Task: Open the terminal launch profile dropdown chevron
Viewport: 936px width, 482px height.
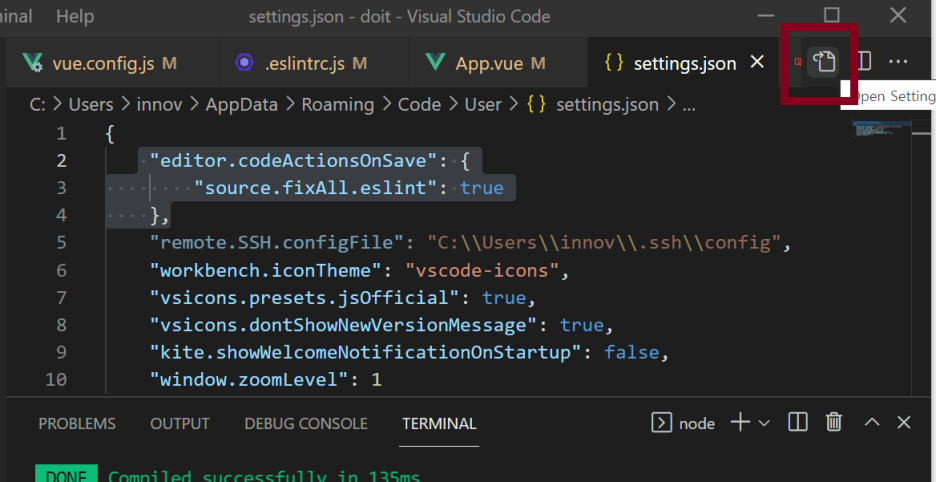Action: (x=763, y=423)
